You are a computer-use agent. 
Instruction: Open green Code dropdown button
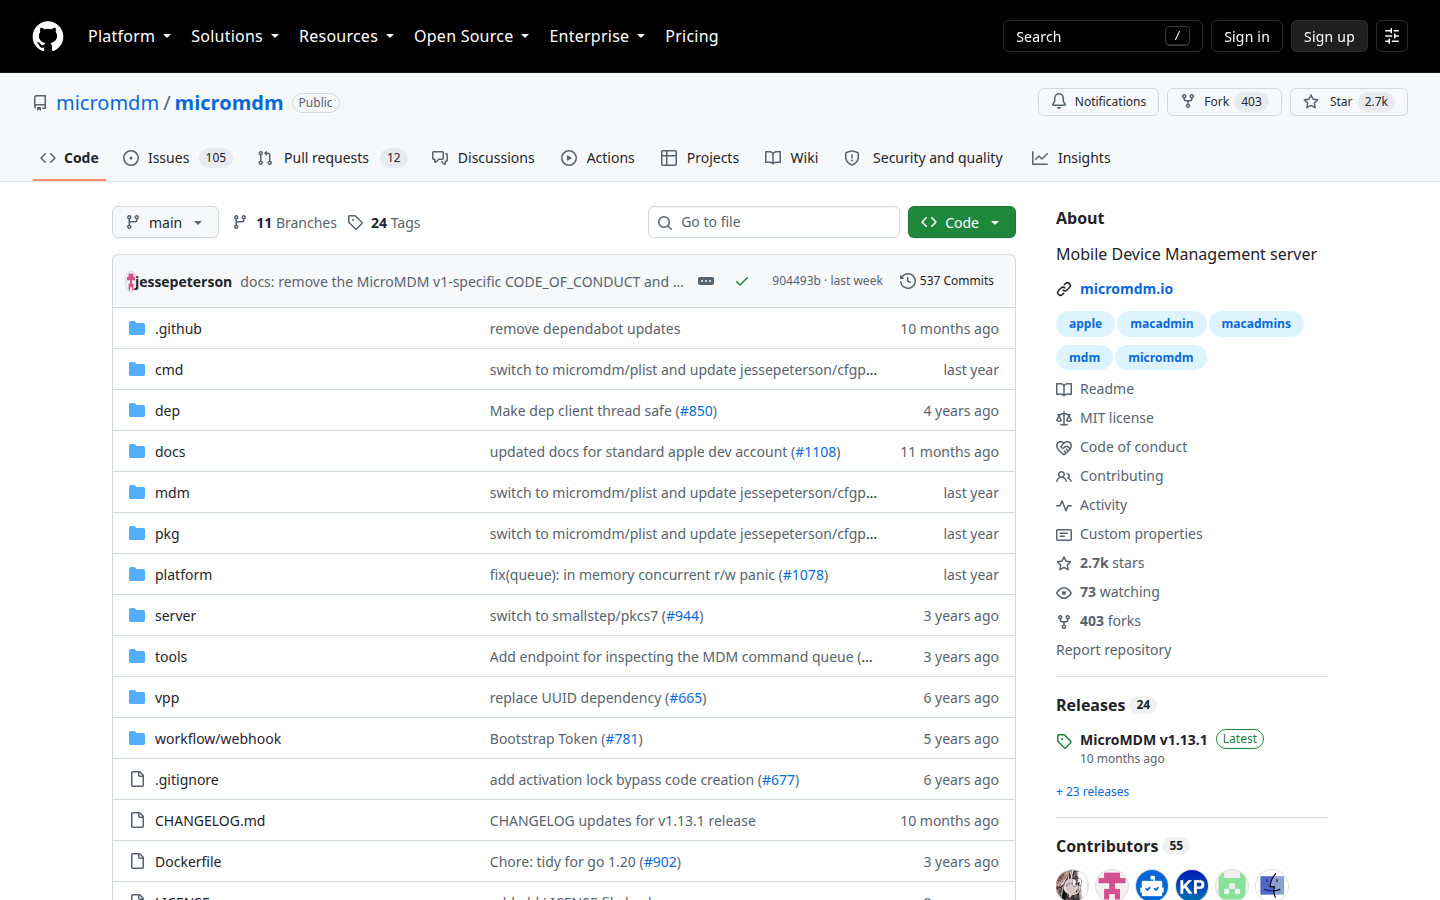click(x=961, y=222)
